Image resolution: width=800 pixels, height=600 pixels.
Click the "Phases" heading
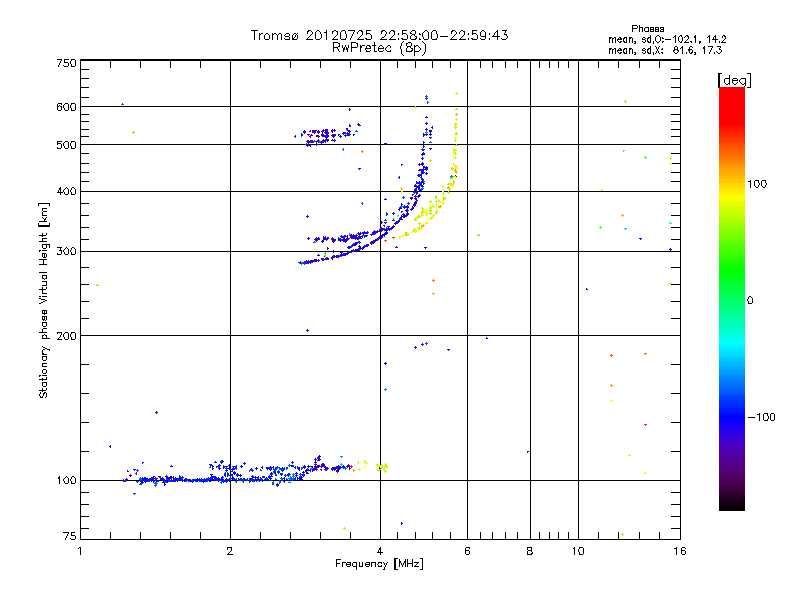coord(647,29)
